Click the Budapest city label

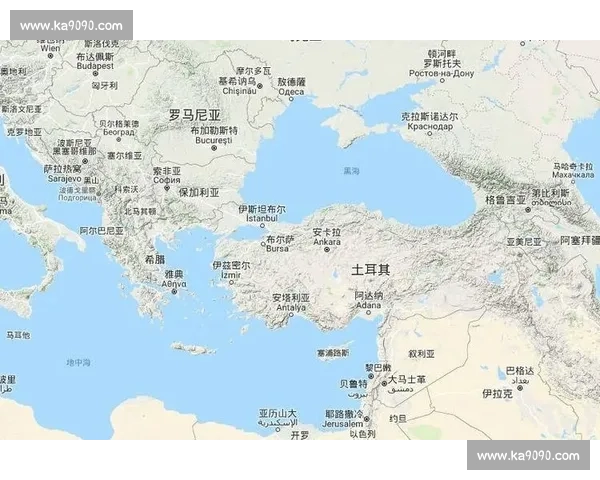pyautogui.click(x=95, y=66)
